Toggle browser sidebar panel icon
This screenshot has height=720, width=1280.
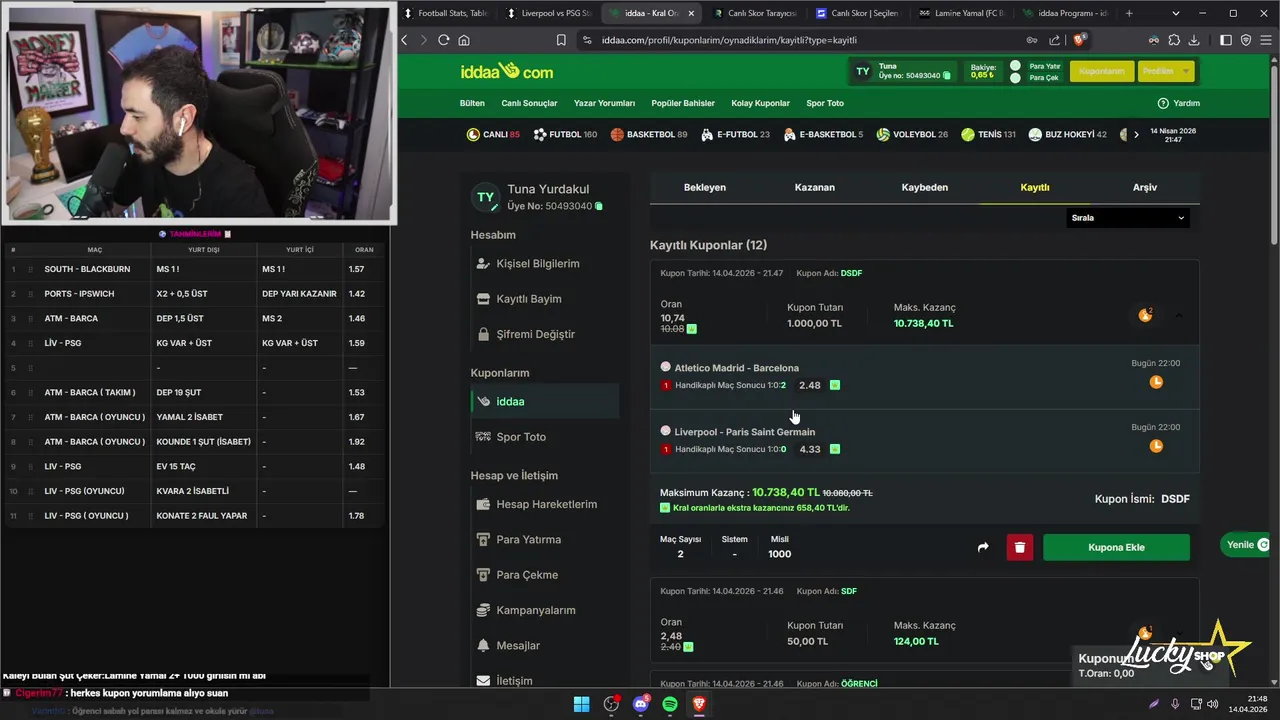click(1226, 40)
